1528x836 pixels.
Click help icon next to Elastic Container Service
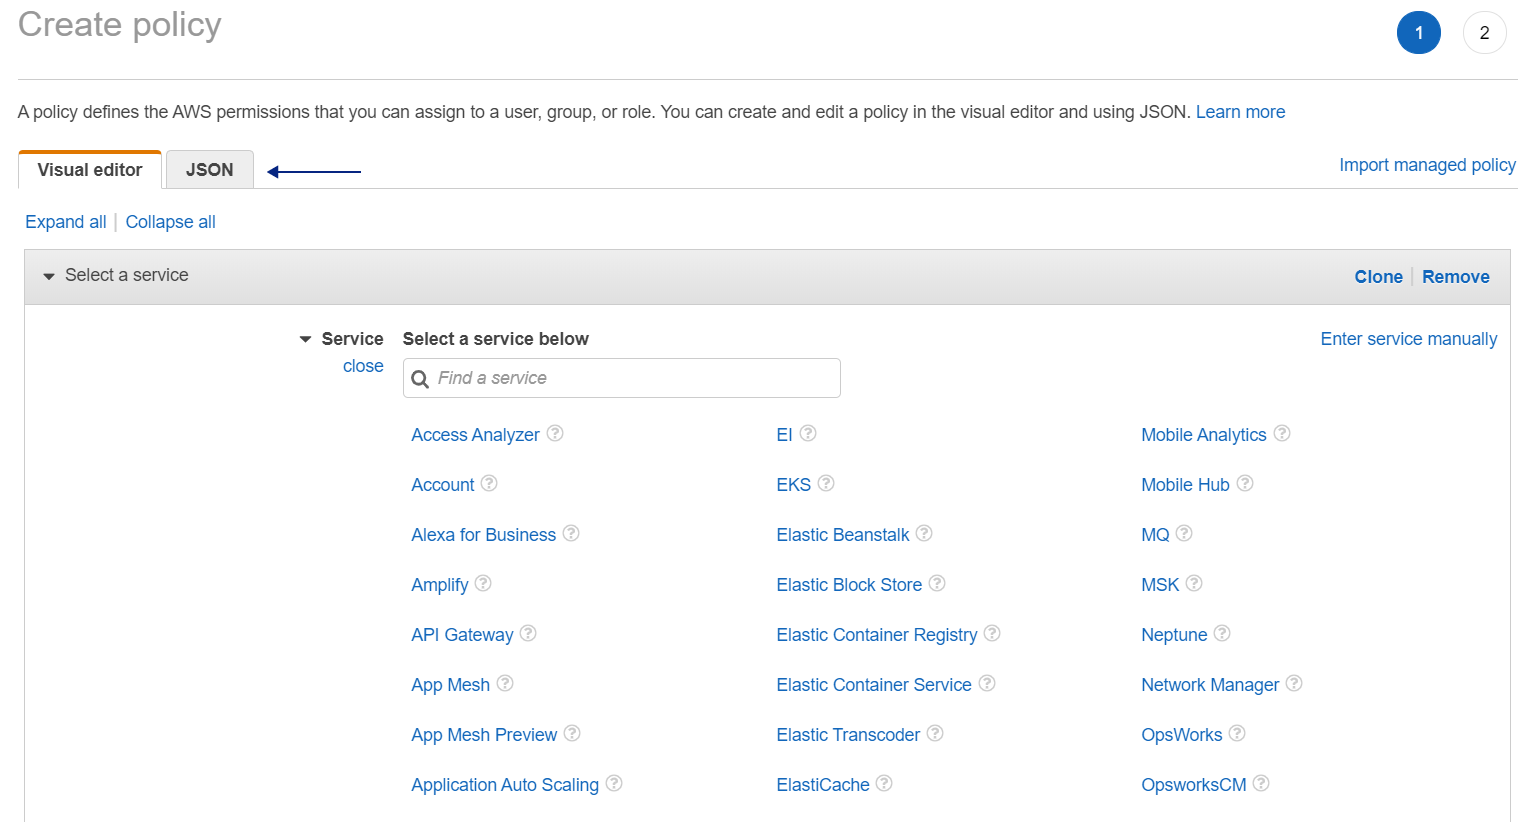click(987, 683)
